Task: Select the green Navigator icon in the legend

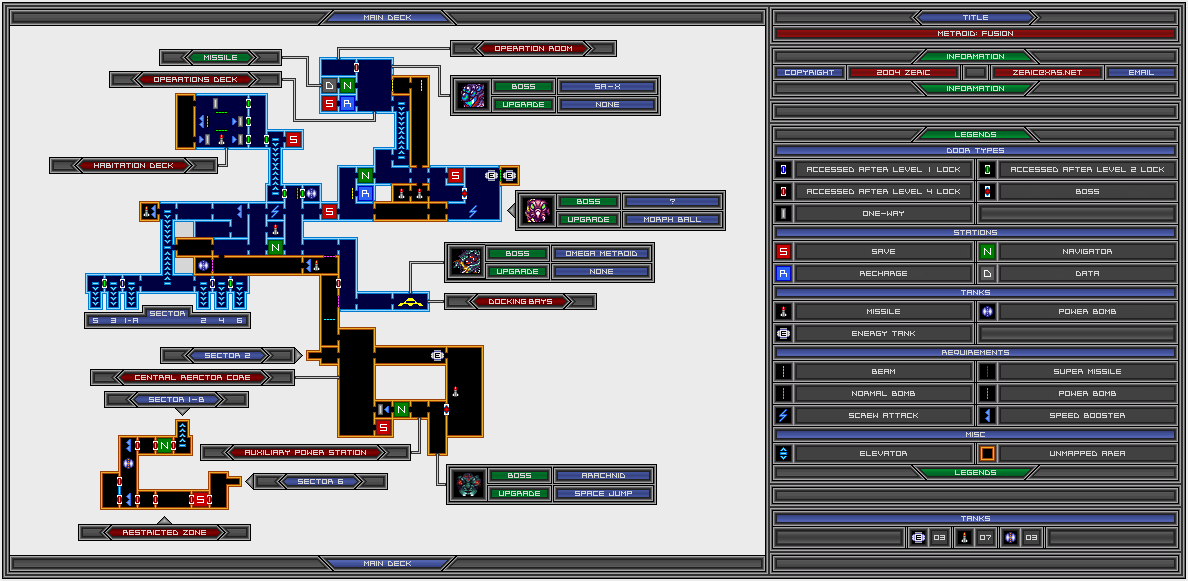Action: (987, 252)
